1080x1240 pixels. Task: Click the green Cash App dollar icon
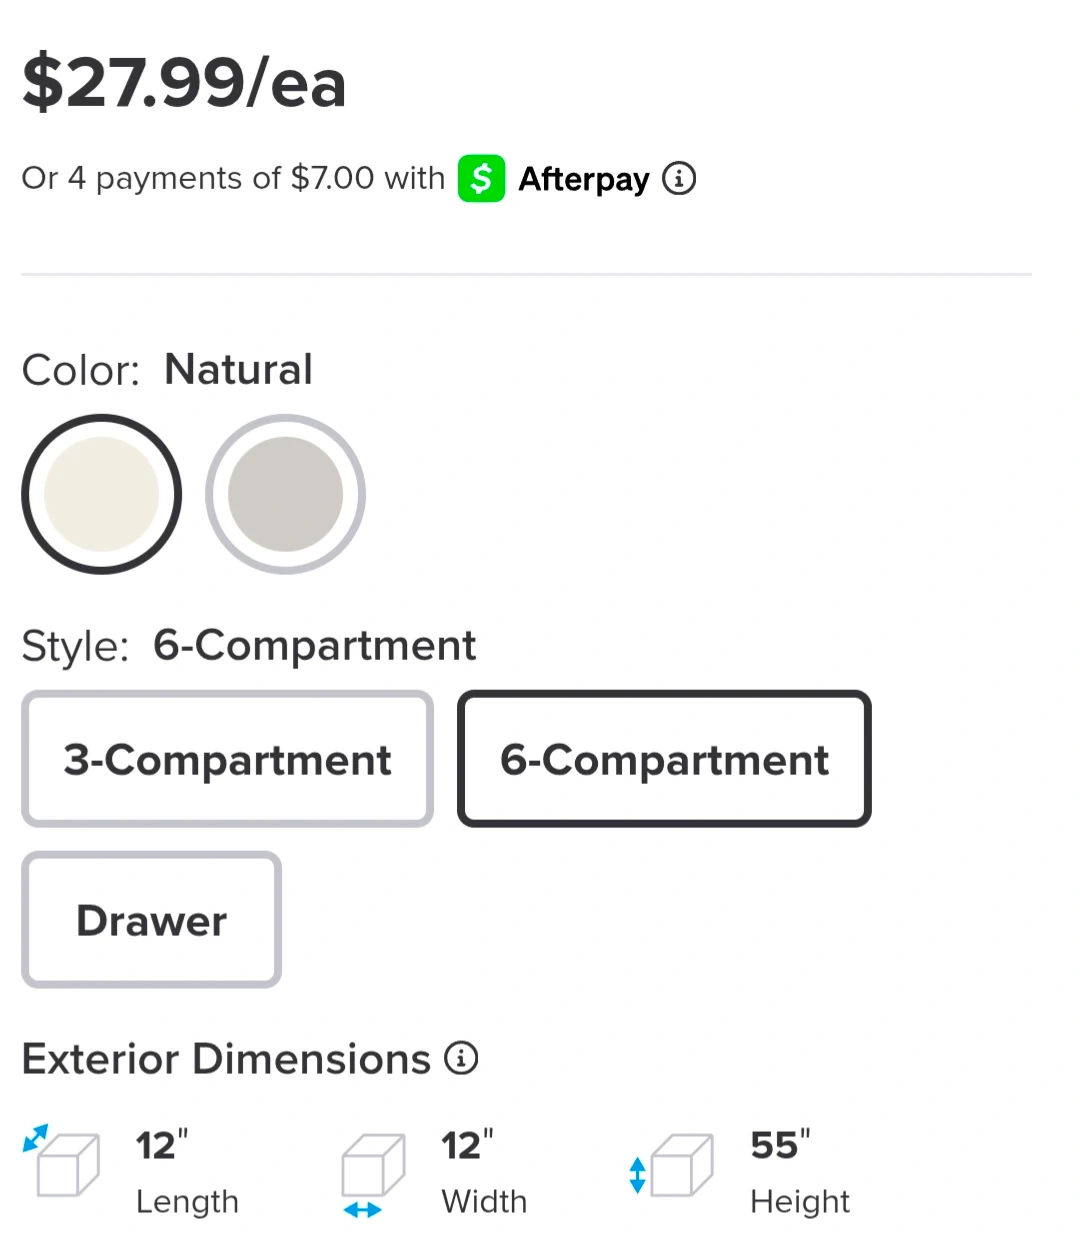[481, 179]
